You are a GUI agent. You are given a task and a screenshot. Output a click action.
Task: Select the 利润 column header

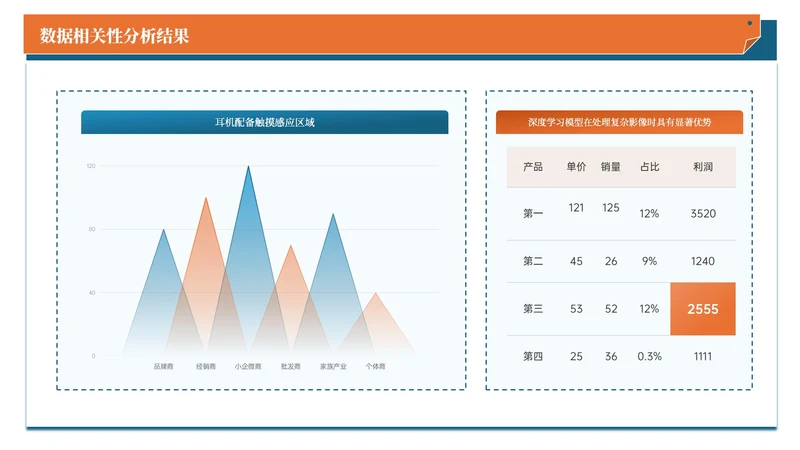click(702, 167)
